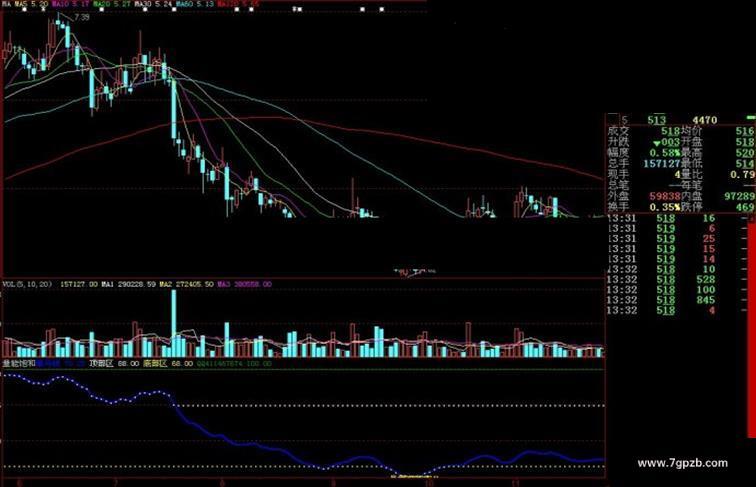The width and height of the screenshot is (756, 487).
Task: Click the order volume 4470 in top row
Action: [705, 120]
